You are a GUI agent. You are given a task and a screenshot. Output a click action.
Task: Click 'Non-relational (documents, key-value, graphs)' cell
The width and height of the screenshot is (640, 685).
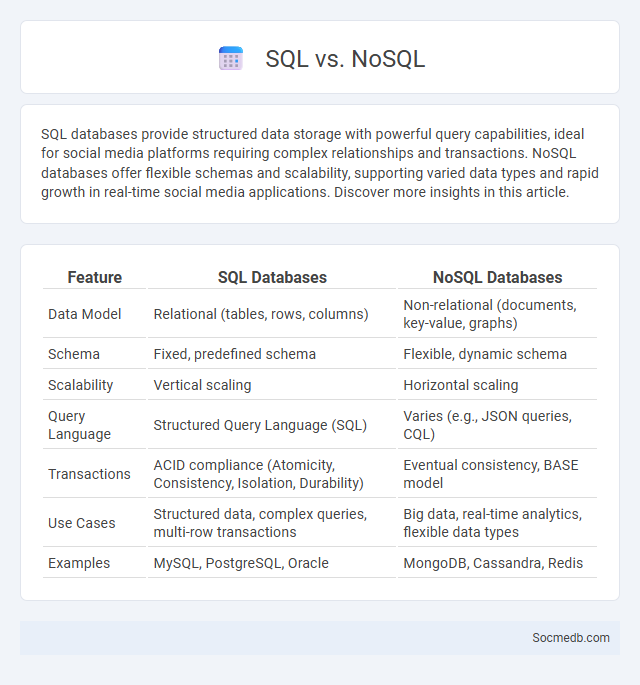(x=498, y=314)
